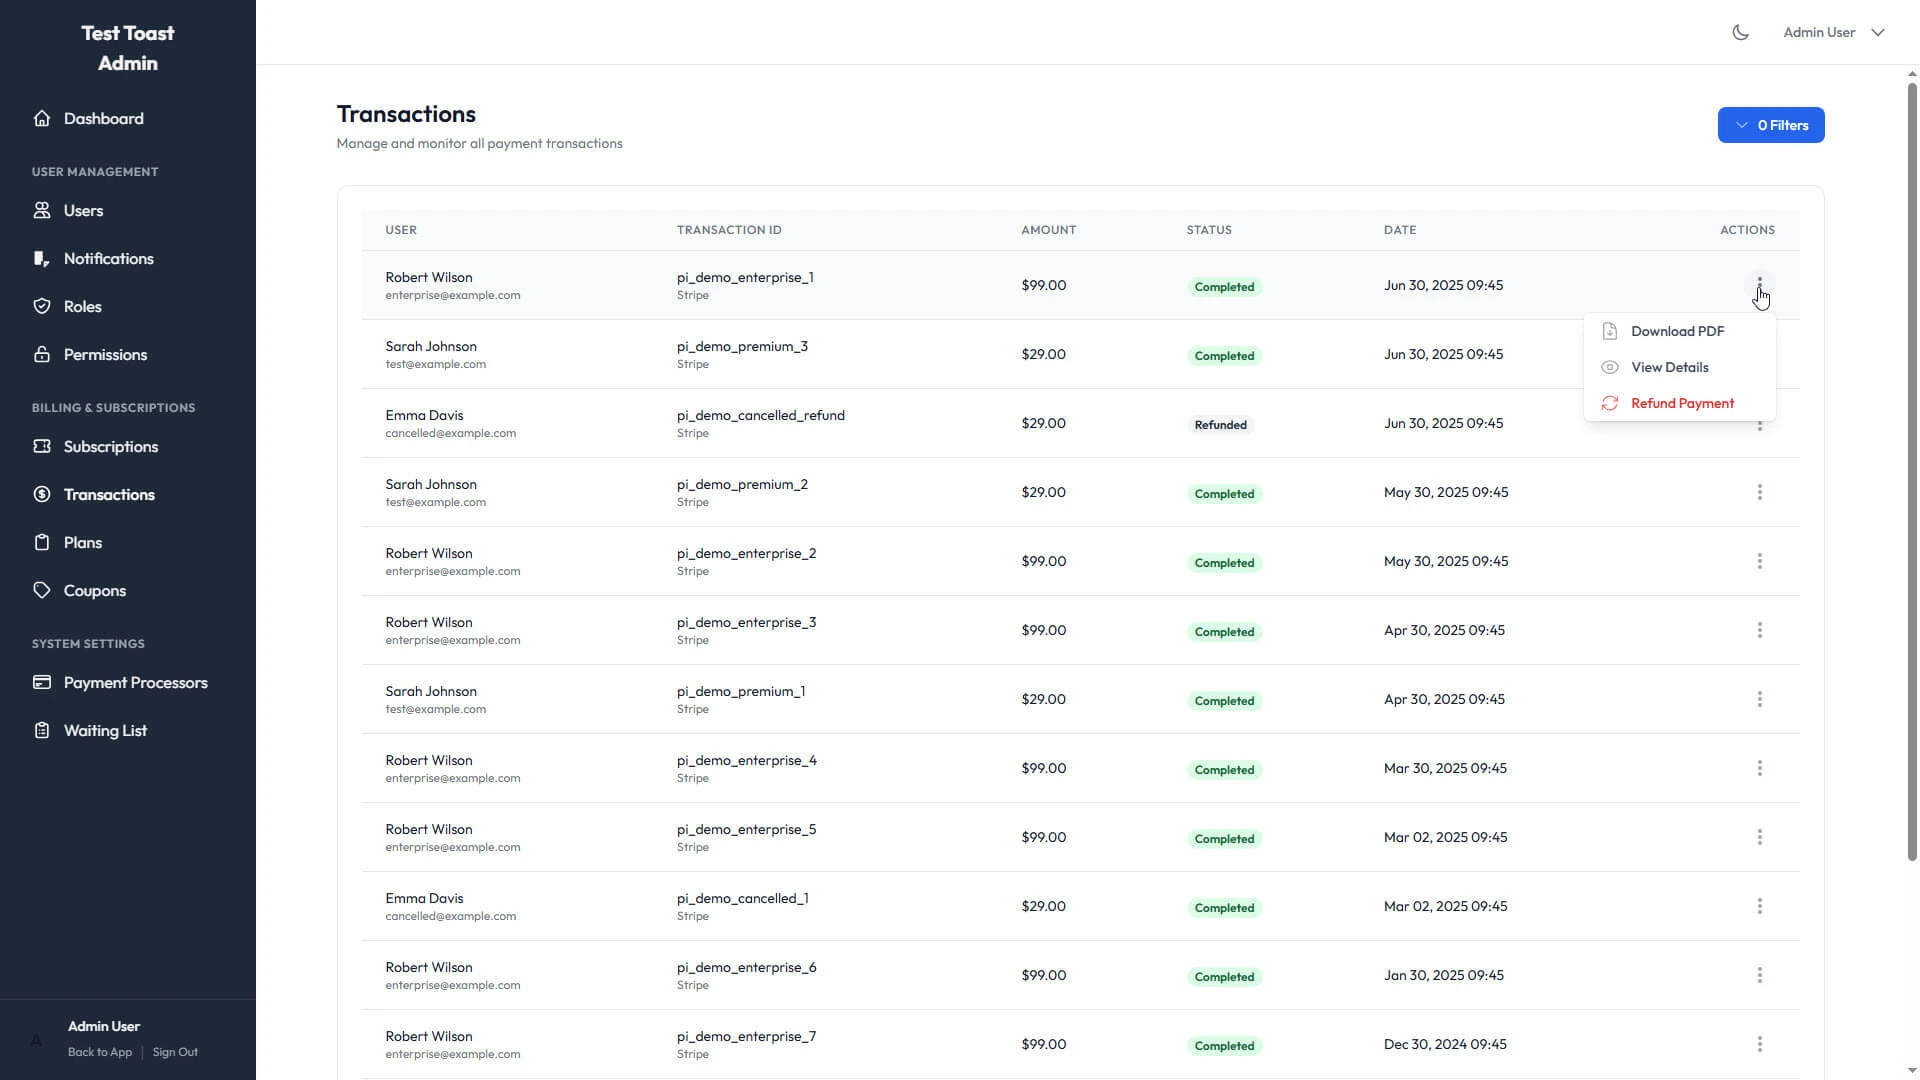Expand the Admin User dropdown
This screenshot has width=1920, height=1080.
(1834, 31)
